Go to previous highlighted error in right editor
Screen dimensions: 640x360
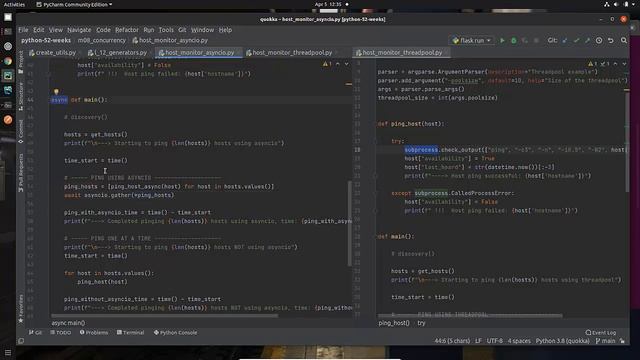615,64
